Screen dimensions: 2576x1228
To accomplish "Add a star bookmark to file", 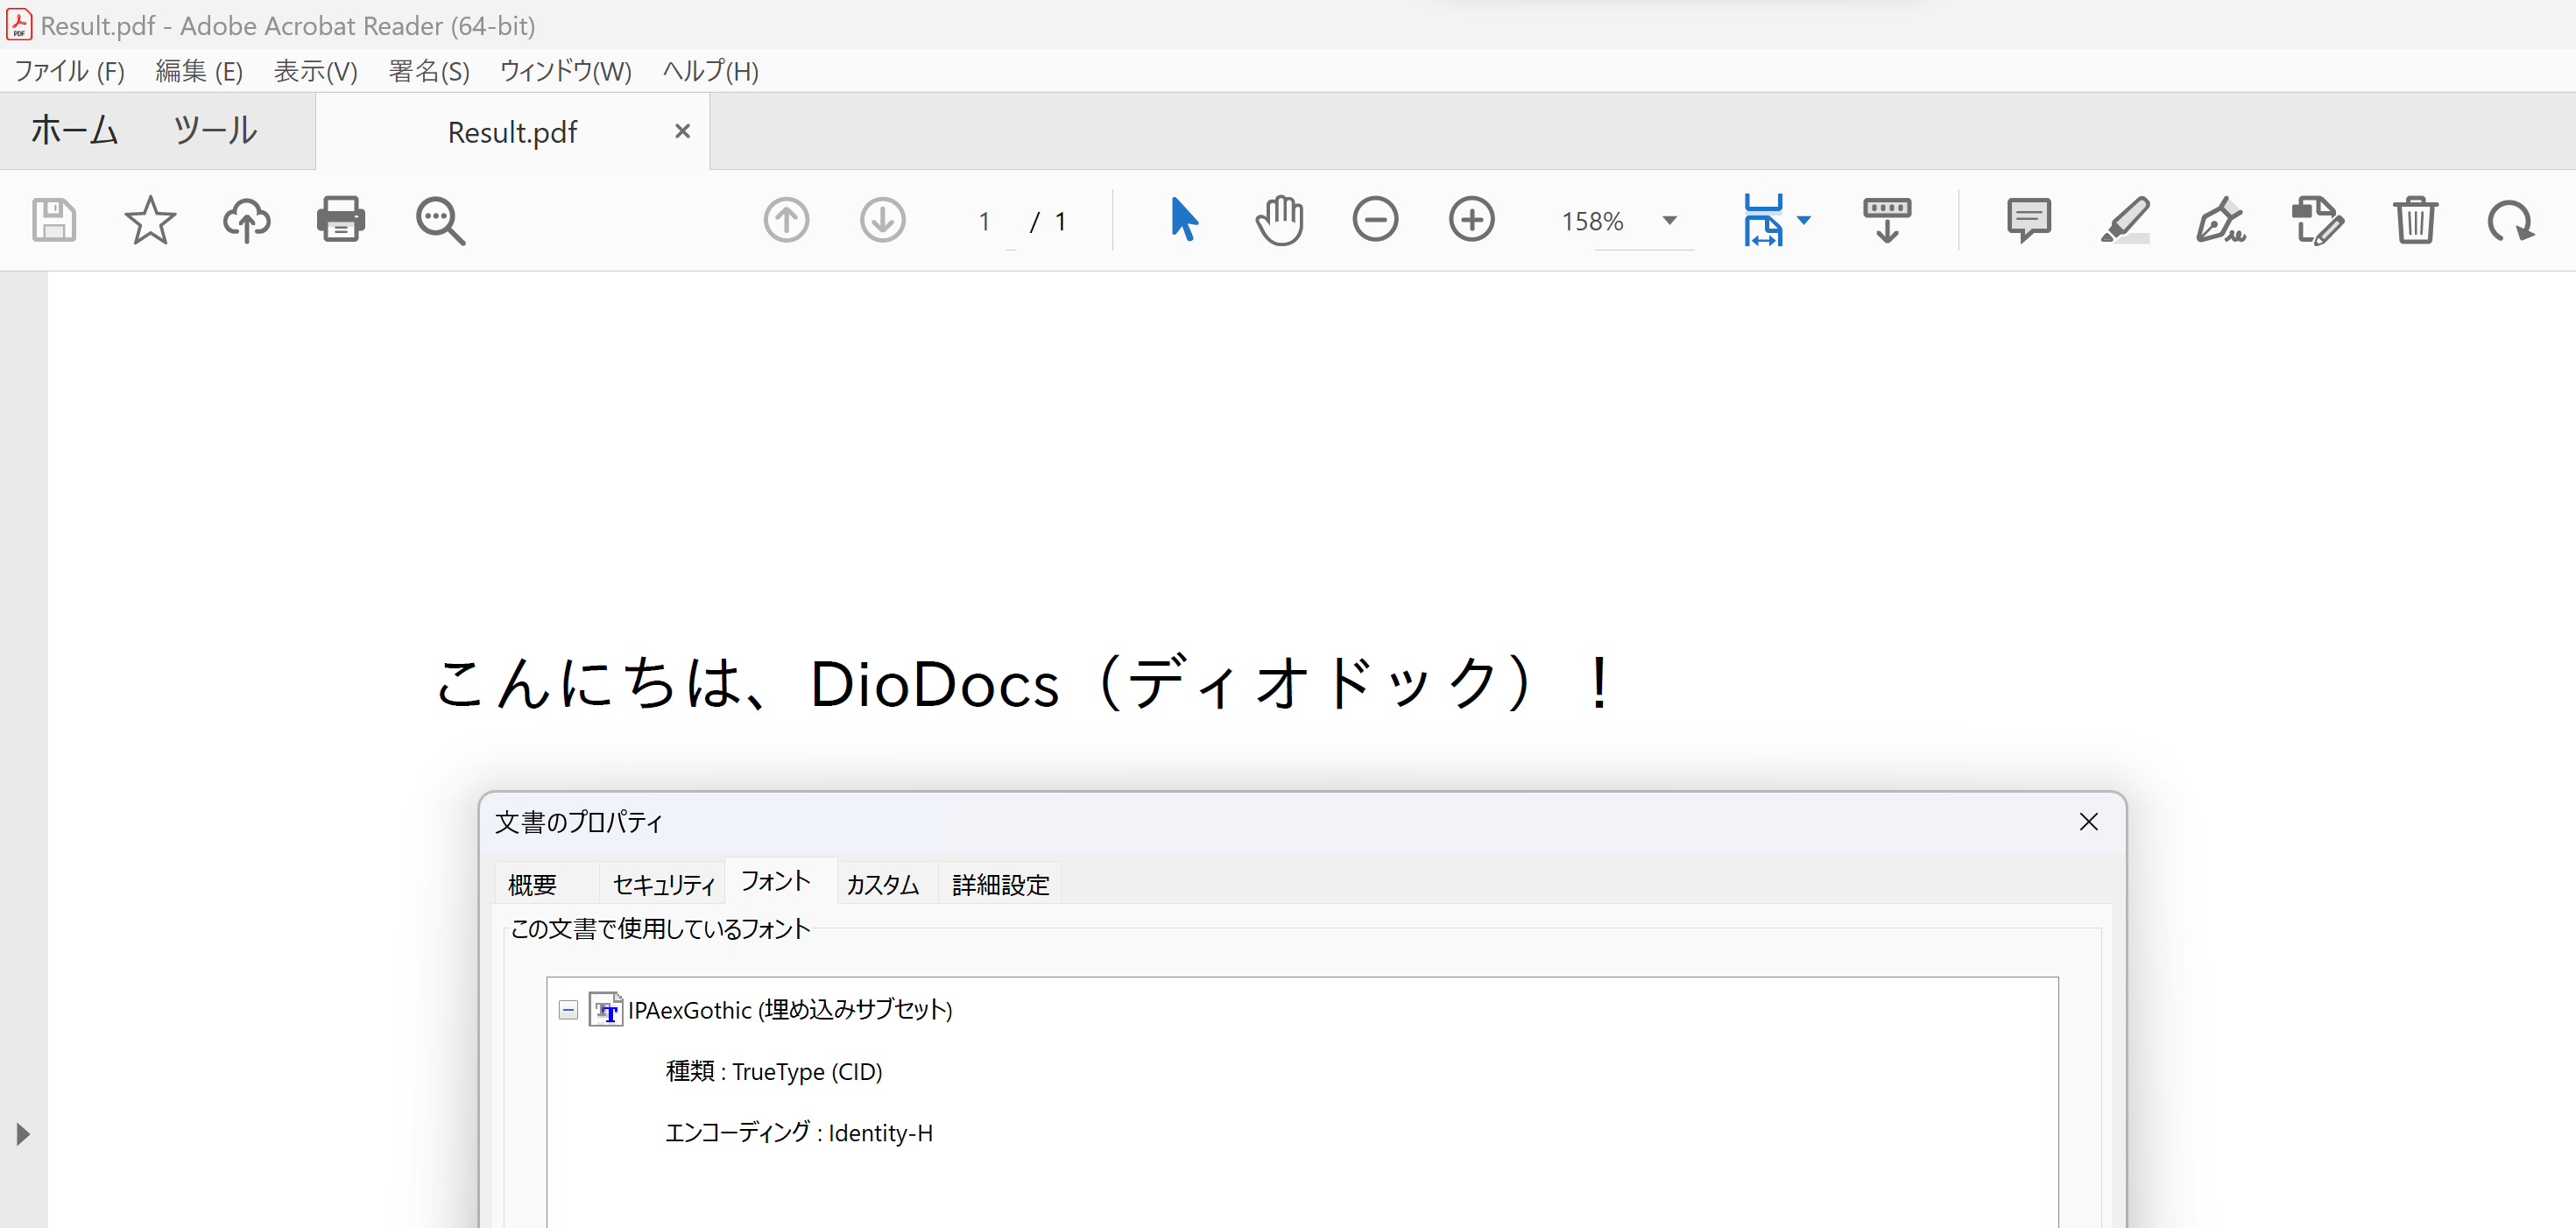I will coord(150,220).
